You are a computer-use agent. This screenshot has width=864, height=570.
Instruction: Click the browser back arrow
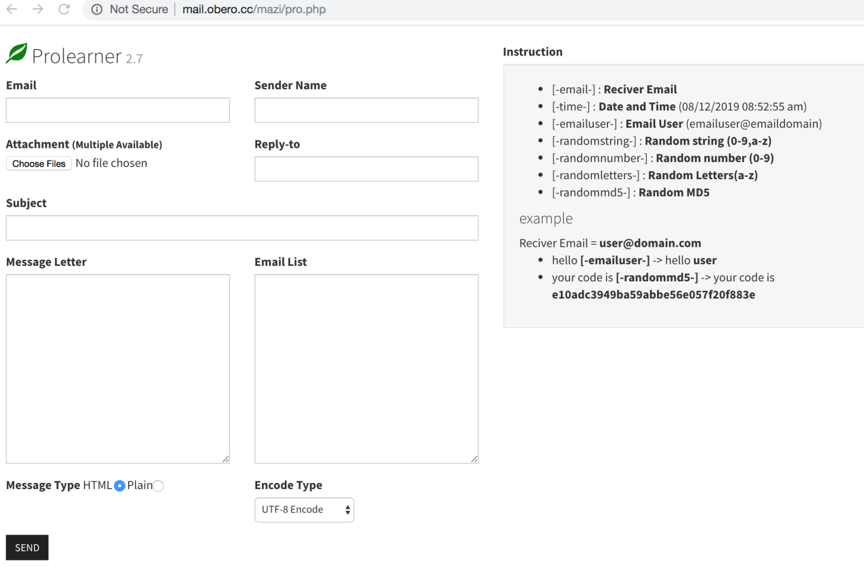(12, 9)
